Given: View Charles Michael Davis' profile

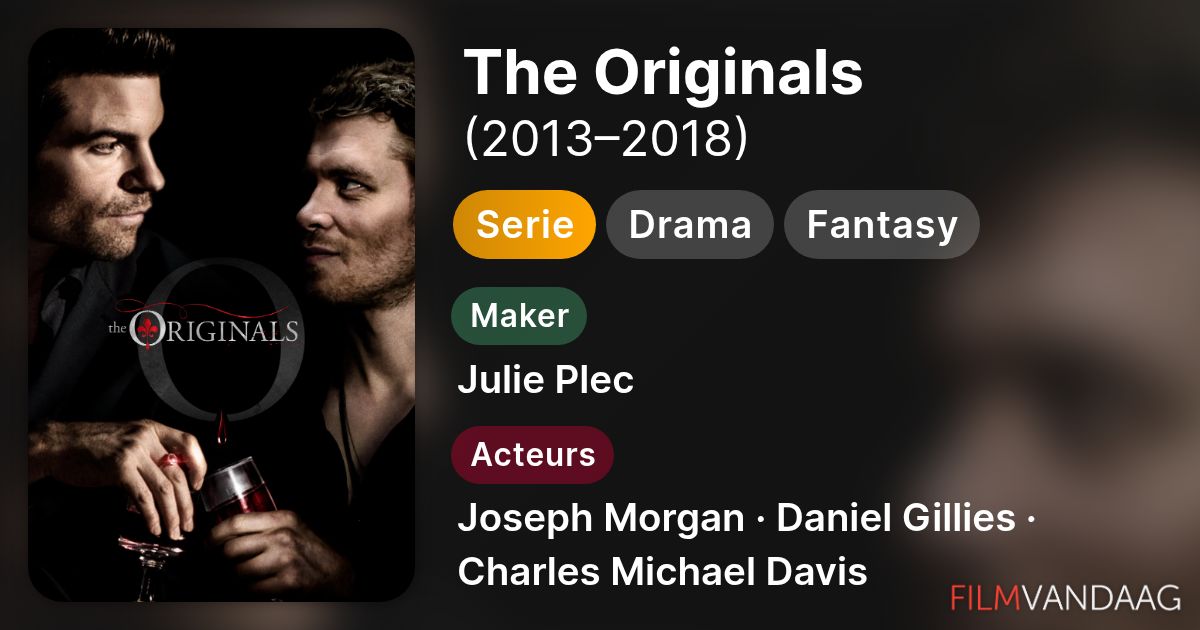Looking at the screenshot, I should point(662,571).
